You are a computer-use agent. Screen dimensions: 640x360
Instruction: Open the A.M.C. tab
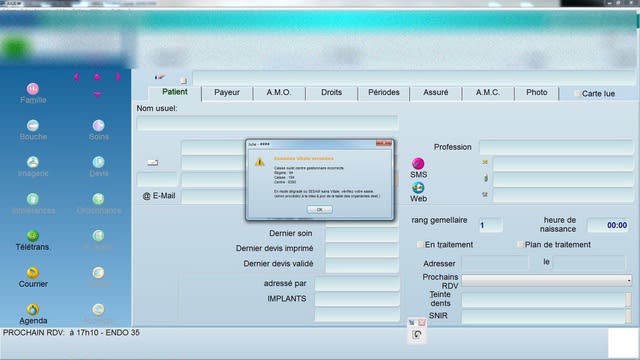pyautogui.click(x=488, y=93)
